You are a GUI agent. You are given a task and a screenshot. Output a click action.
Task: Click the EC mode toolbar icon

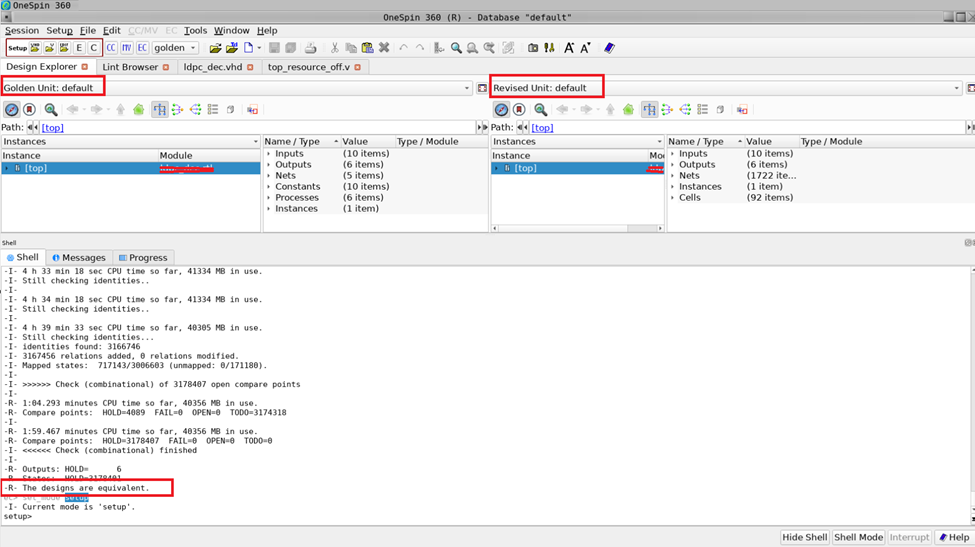142,48
